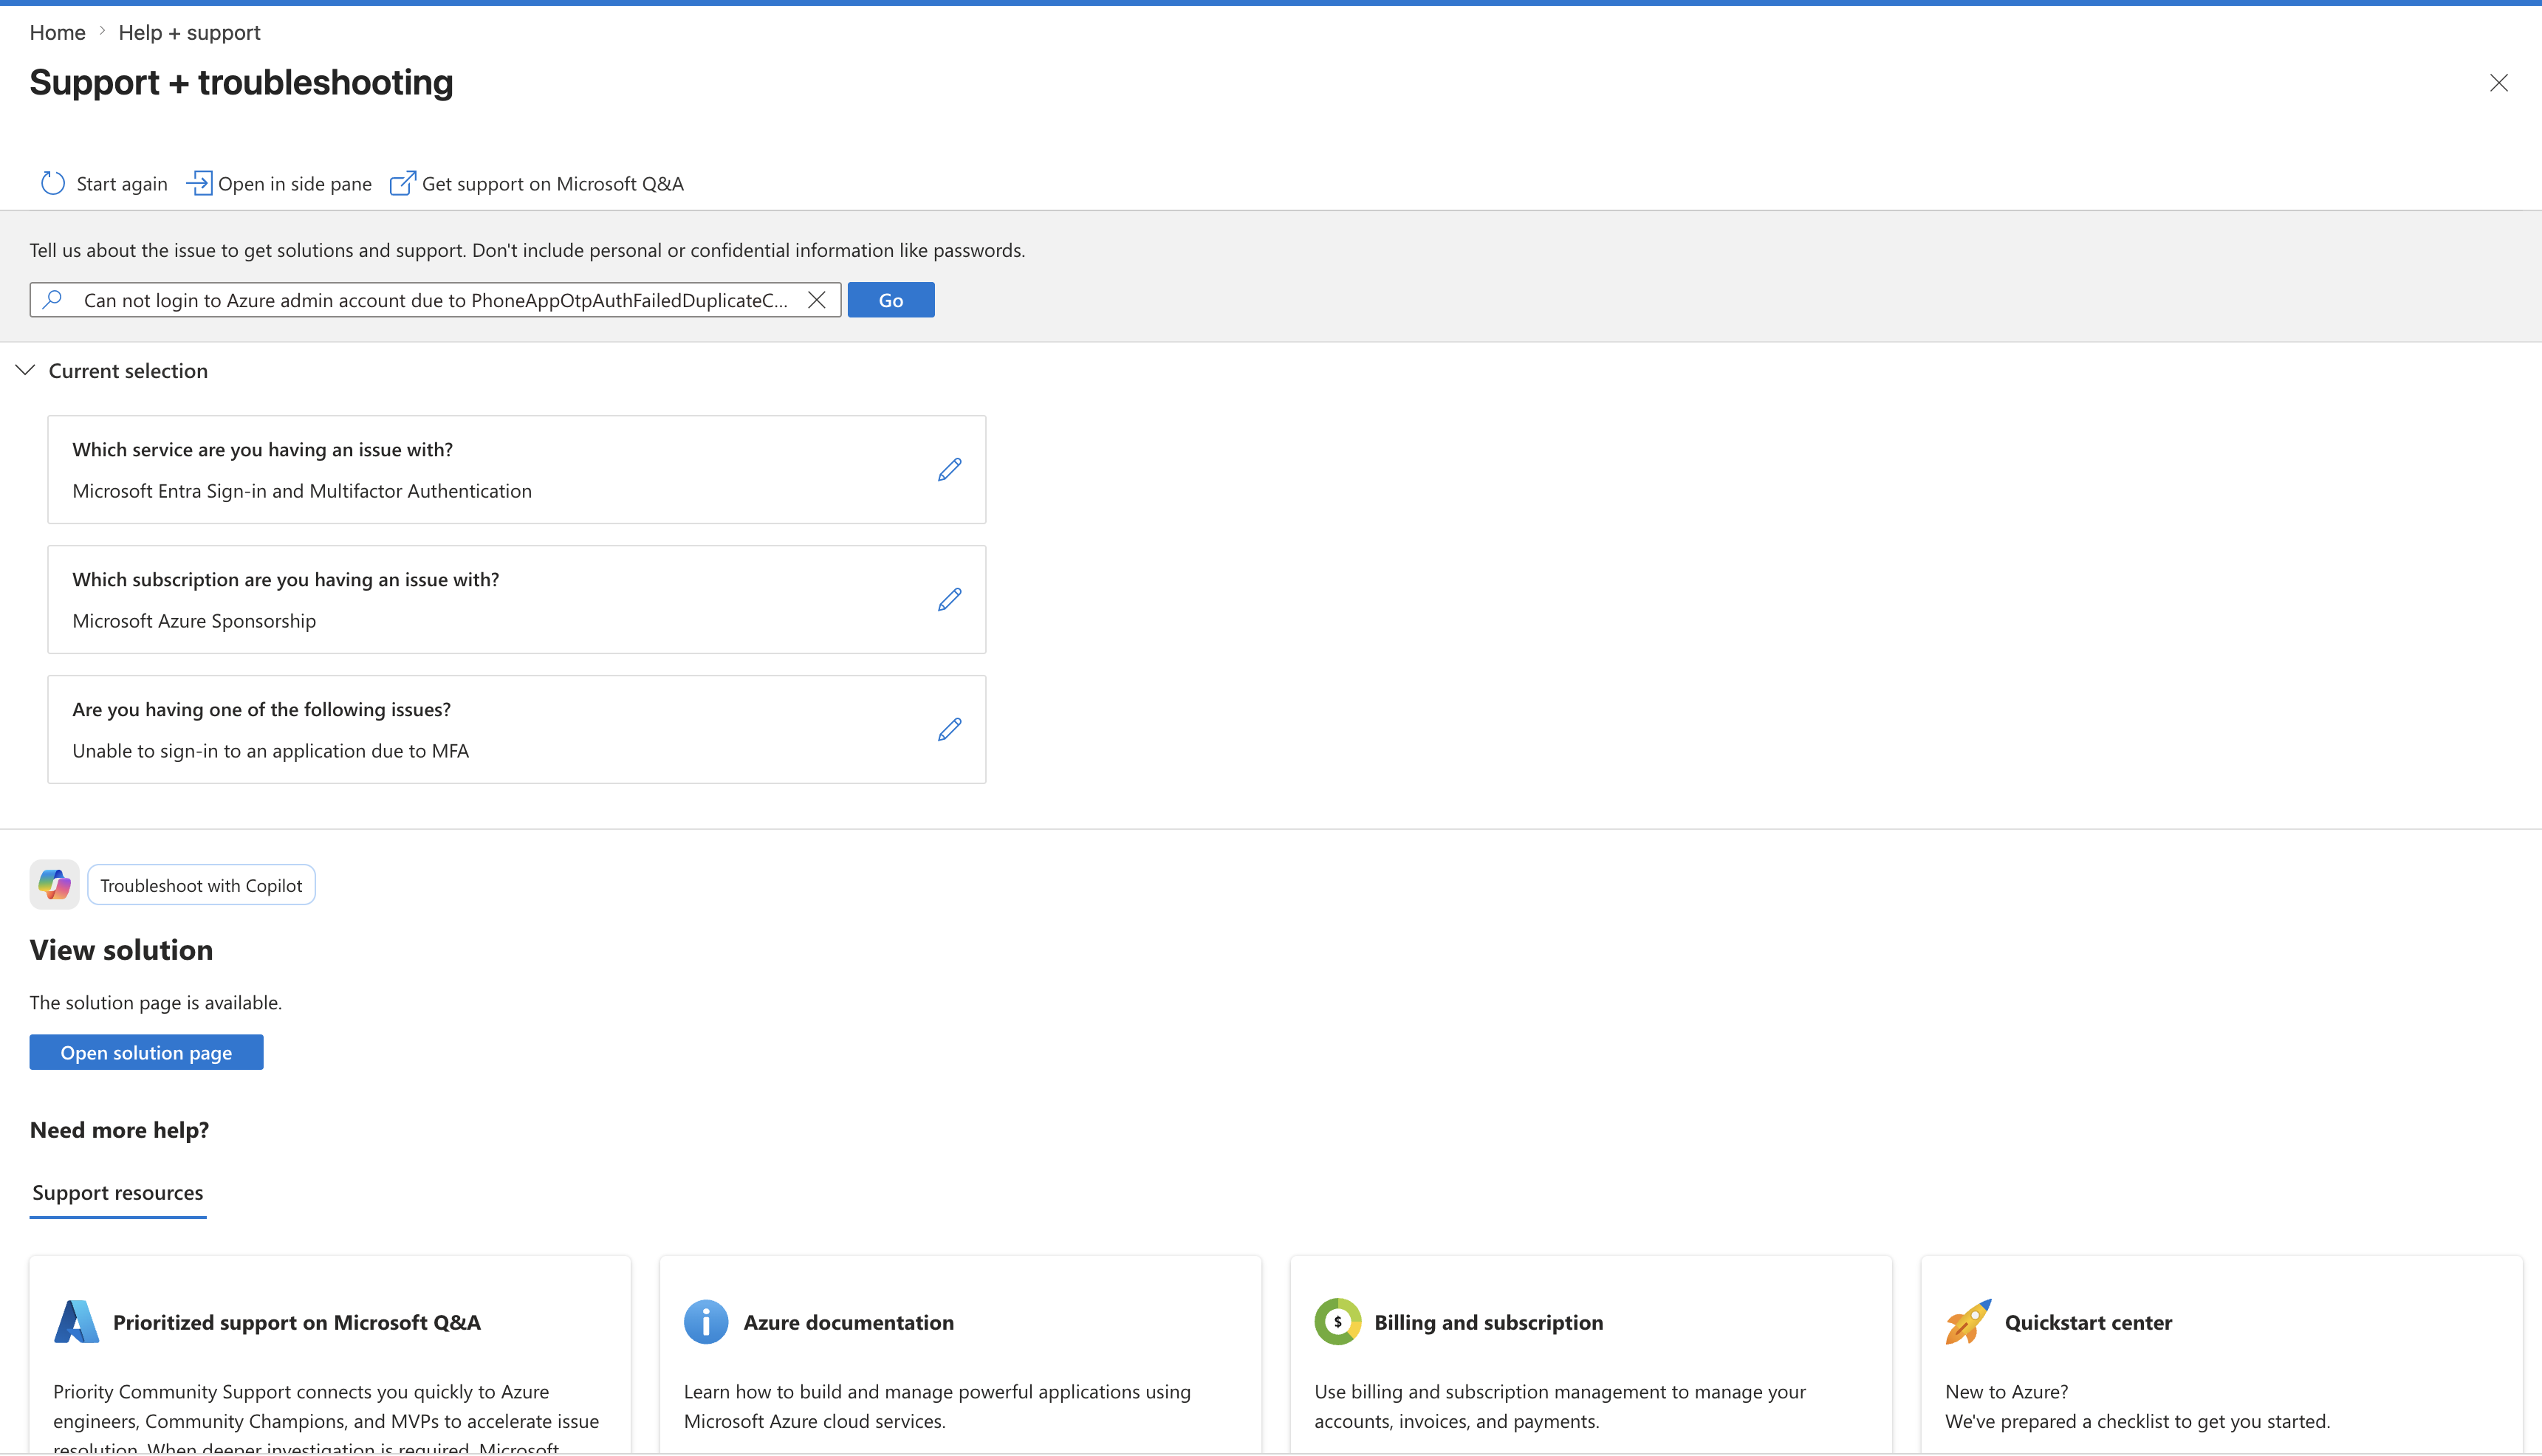Click 'New to Azure?' text
Screen dimensions: 2542x1456
[2007, 1391]
